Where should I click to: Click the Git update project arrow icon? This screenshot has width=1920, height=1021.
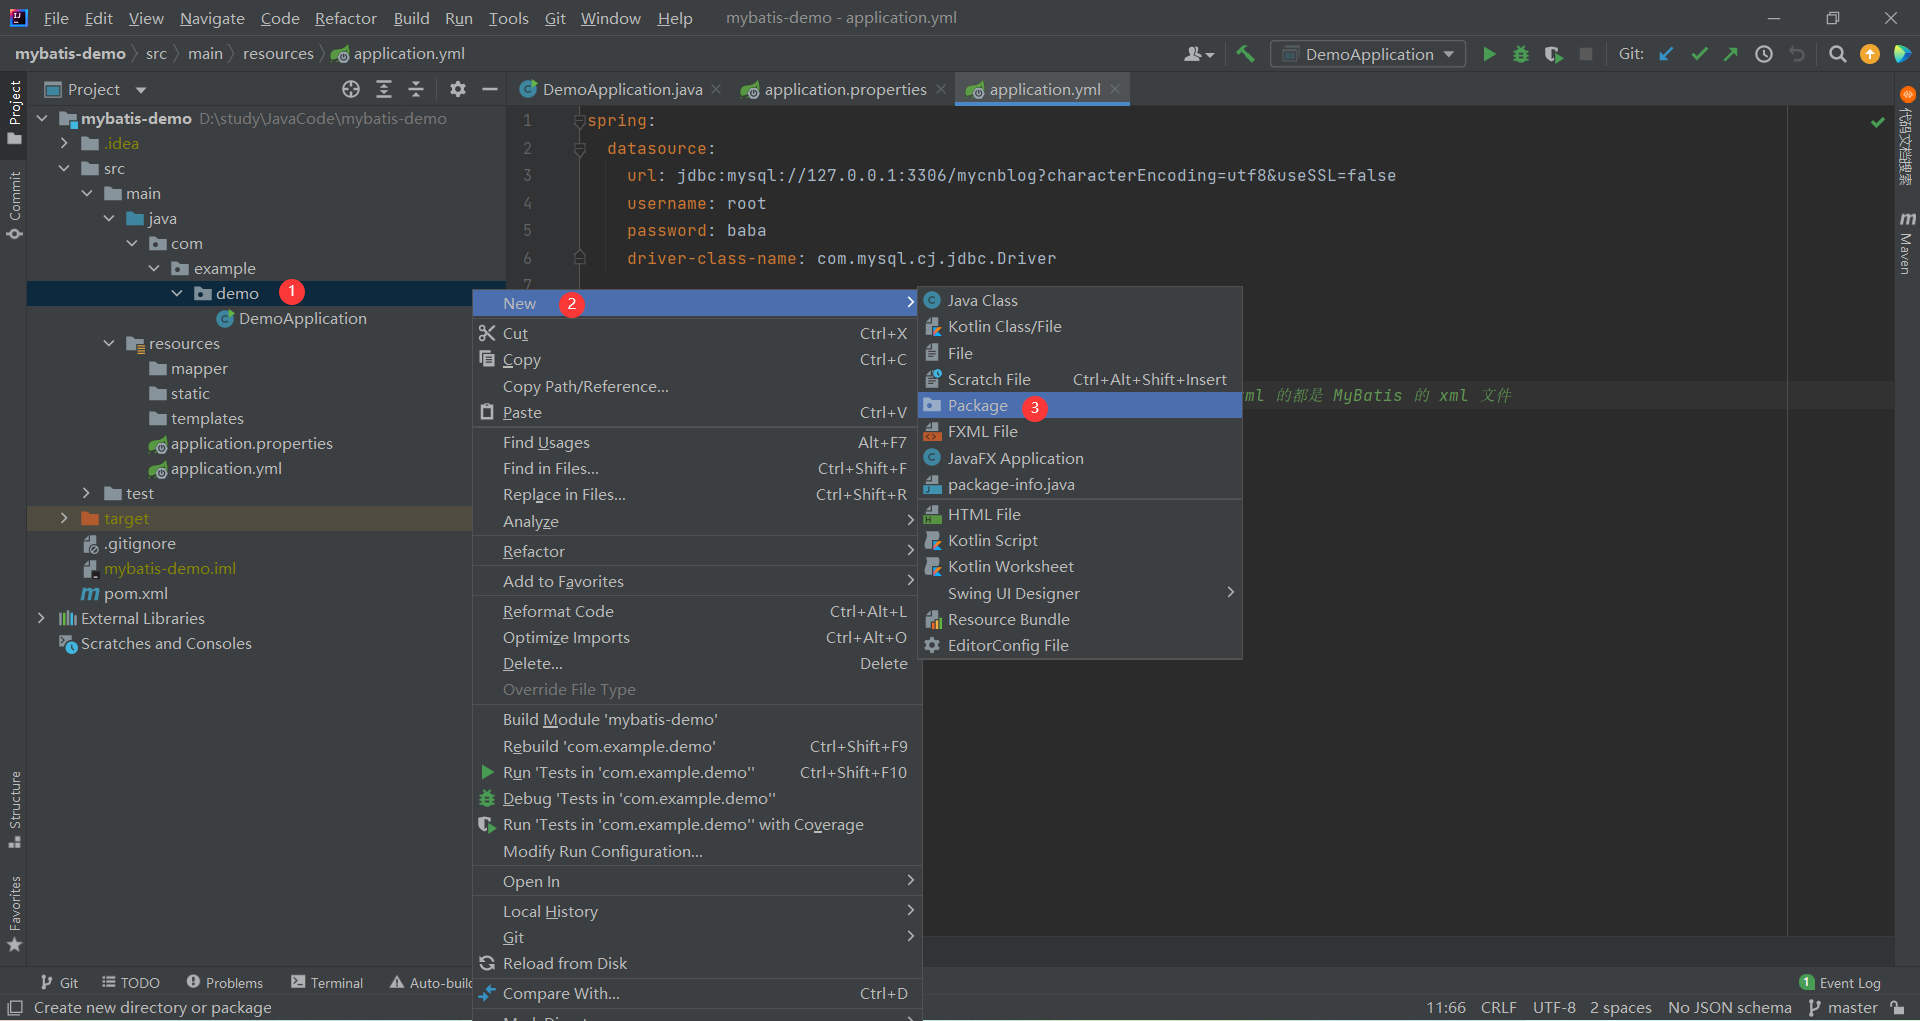(1666, 54)
